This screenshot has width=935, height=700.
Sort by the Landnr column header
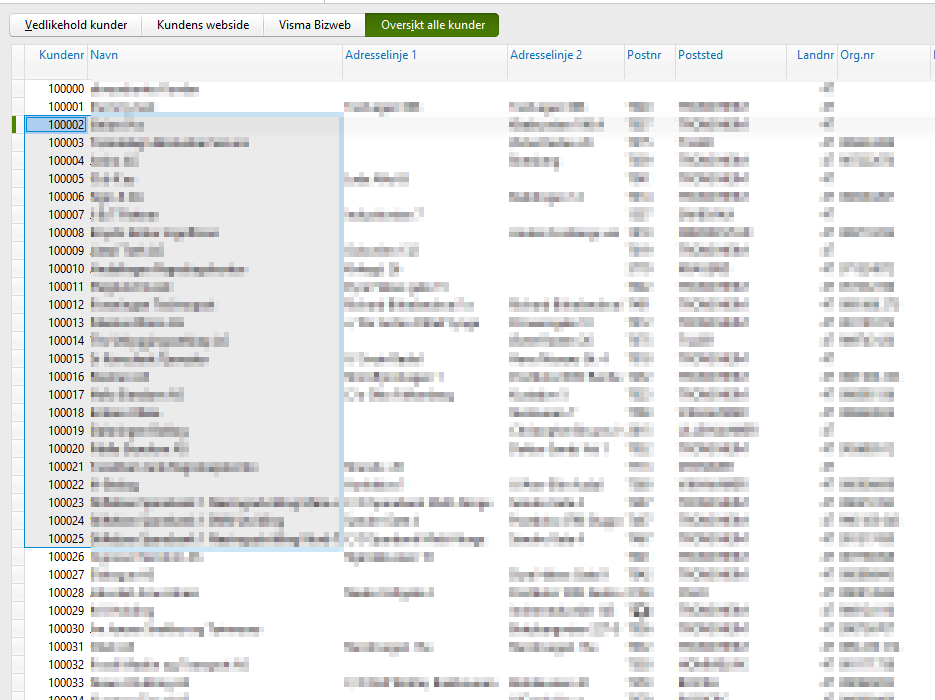pyautogui.click(x=815, y=55)
